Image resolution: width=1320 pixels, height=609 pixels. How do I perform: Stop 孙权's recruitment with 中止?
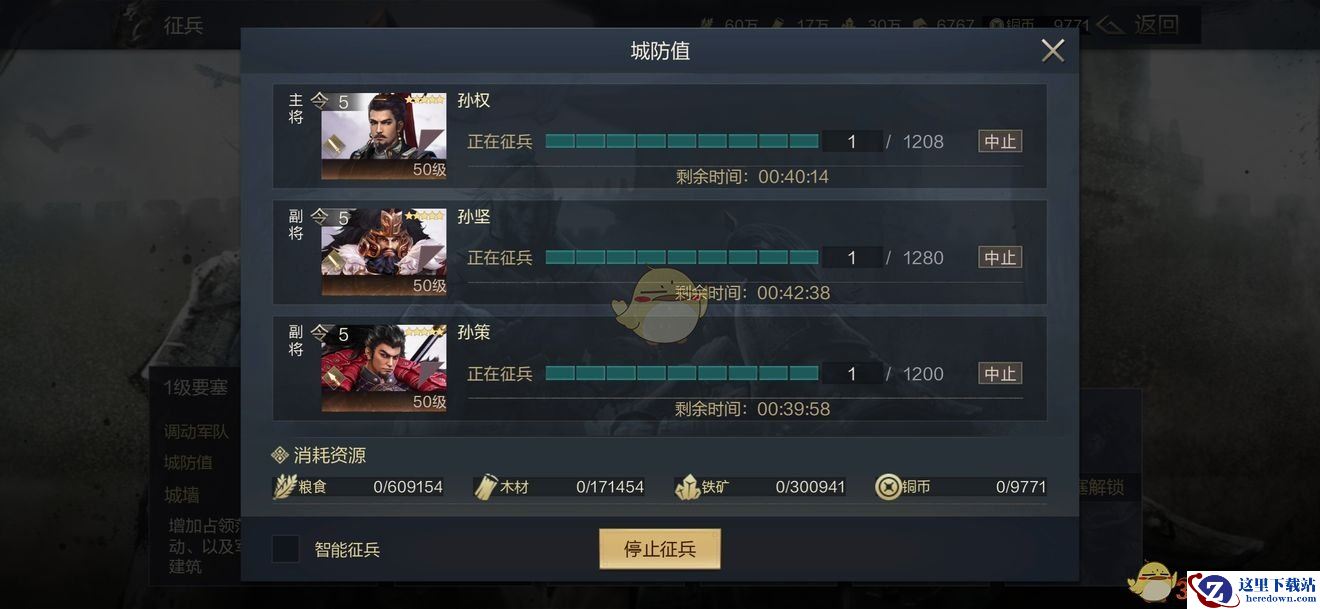coord(1000,142)
